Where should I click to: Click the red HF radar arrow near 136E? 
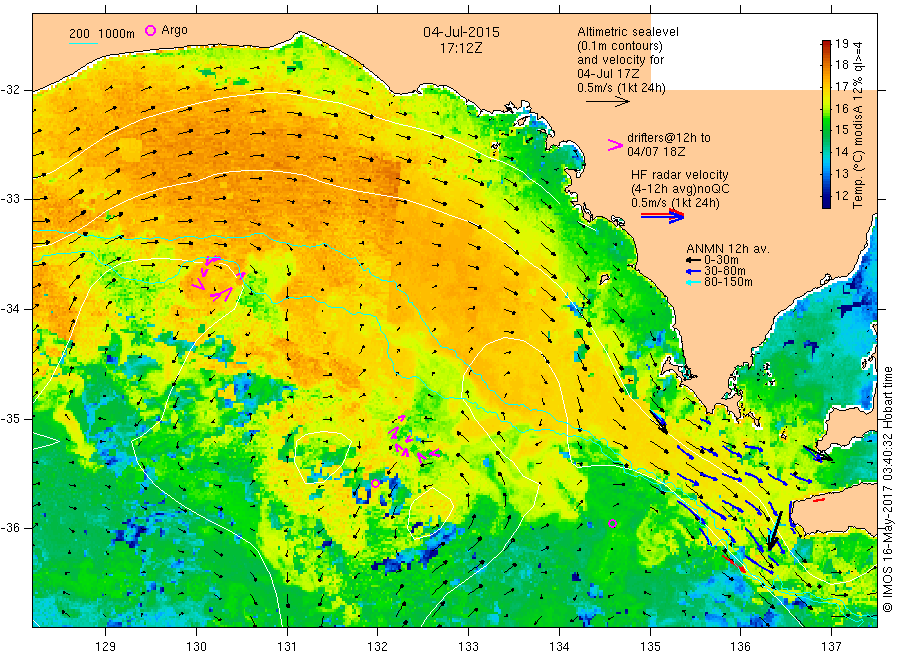point(734,563)
